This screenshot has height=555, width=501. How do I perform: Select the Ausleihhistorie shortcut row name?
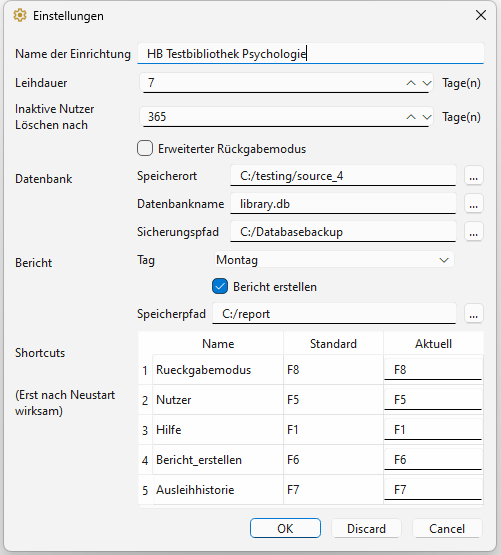[x=218, y=490]
